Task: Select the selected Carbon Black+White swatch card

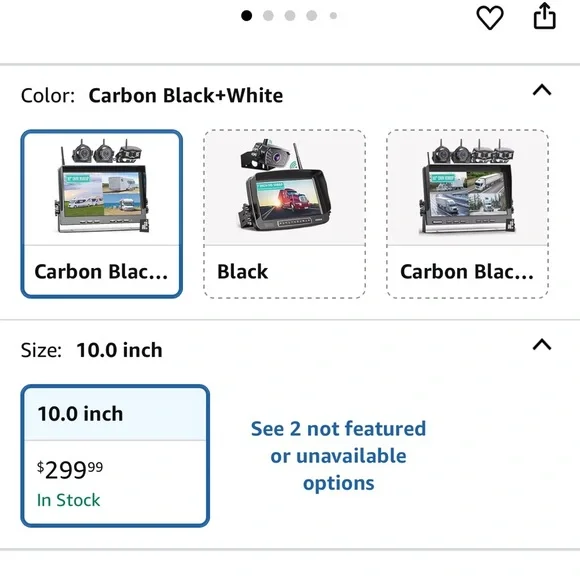Action: point(102,214)
